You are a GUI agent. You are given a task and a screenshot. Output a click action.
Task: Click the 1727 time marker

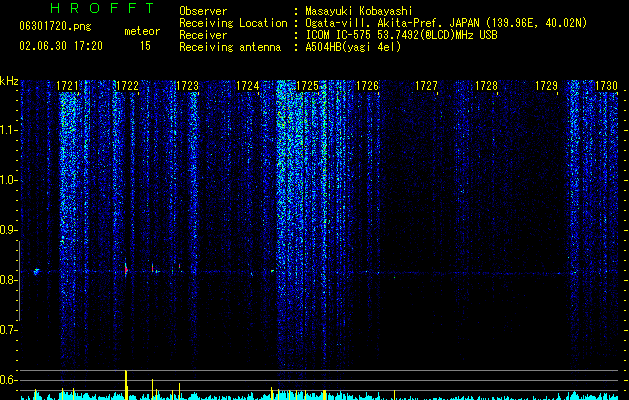(426, 86)
